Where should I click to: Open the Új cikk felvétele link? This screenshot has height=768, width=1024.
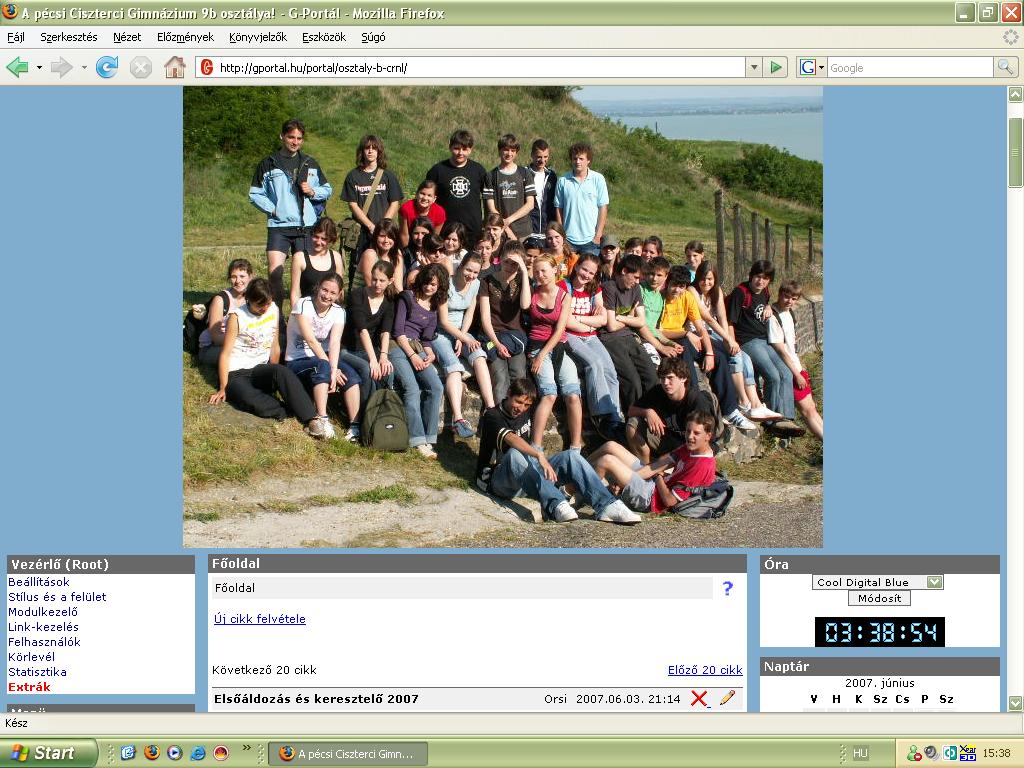coord(260,618)
